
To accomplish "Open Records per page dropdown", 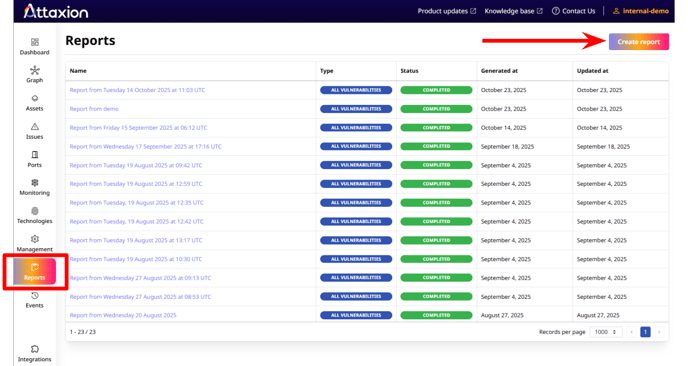I will pos(606,332).
